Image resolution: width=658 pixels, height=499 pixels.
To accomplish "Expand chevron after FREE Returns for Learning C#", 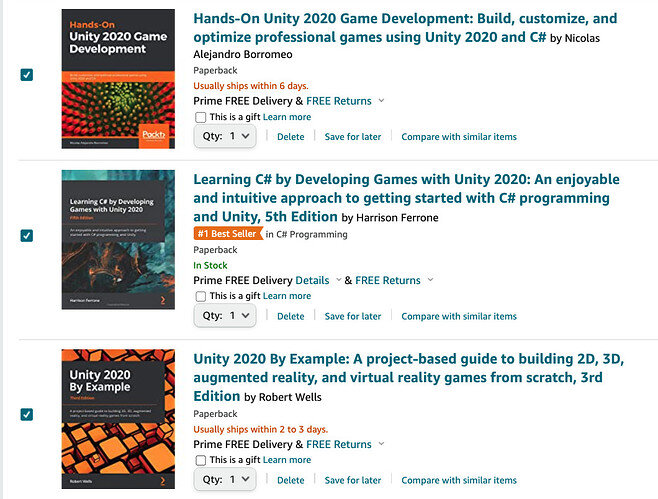I will (x=430, y=280).
